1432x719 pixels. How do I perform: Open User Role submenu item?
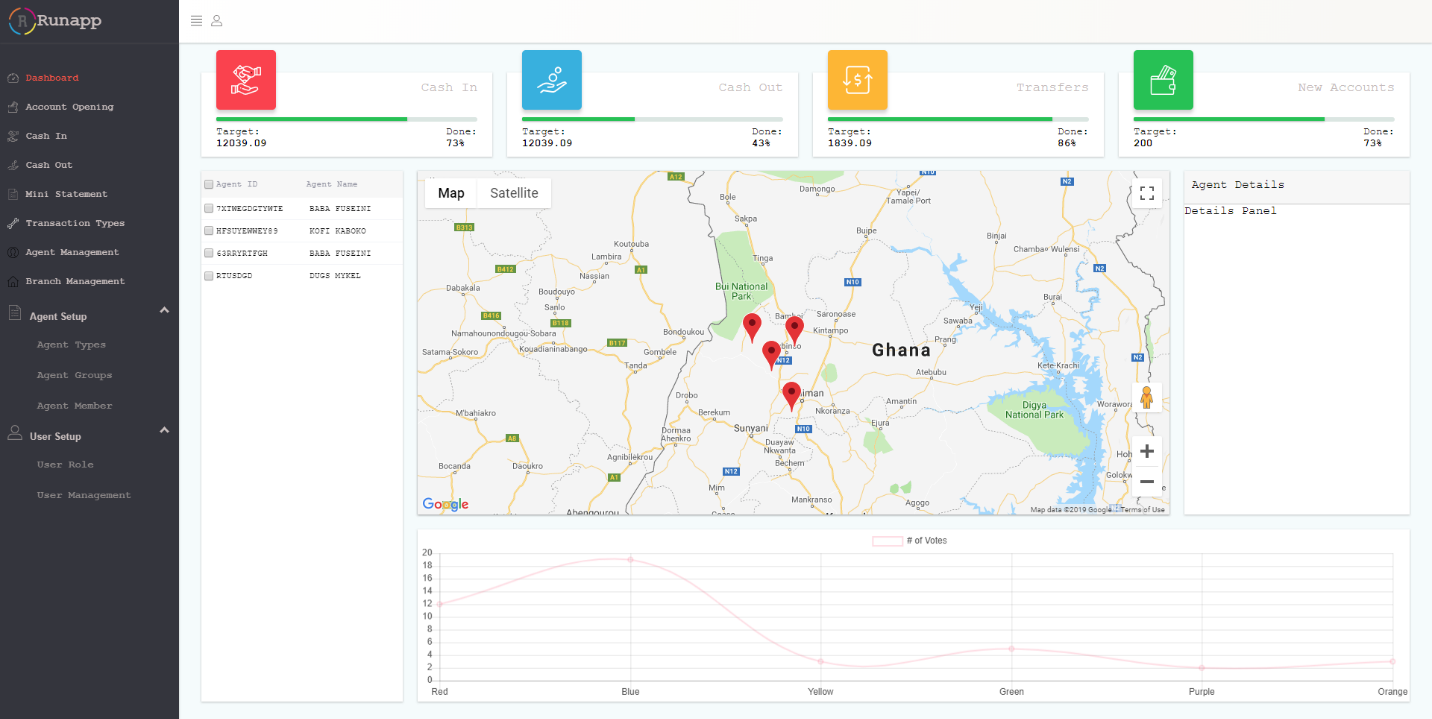(x=65, y=465)
